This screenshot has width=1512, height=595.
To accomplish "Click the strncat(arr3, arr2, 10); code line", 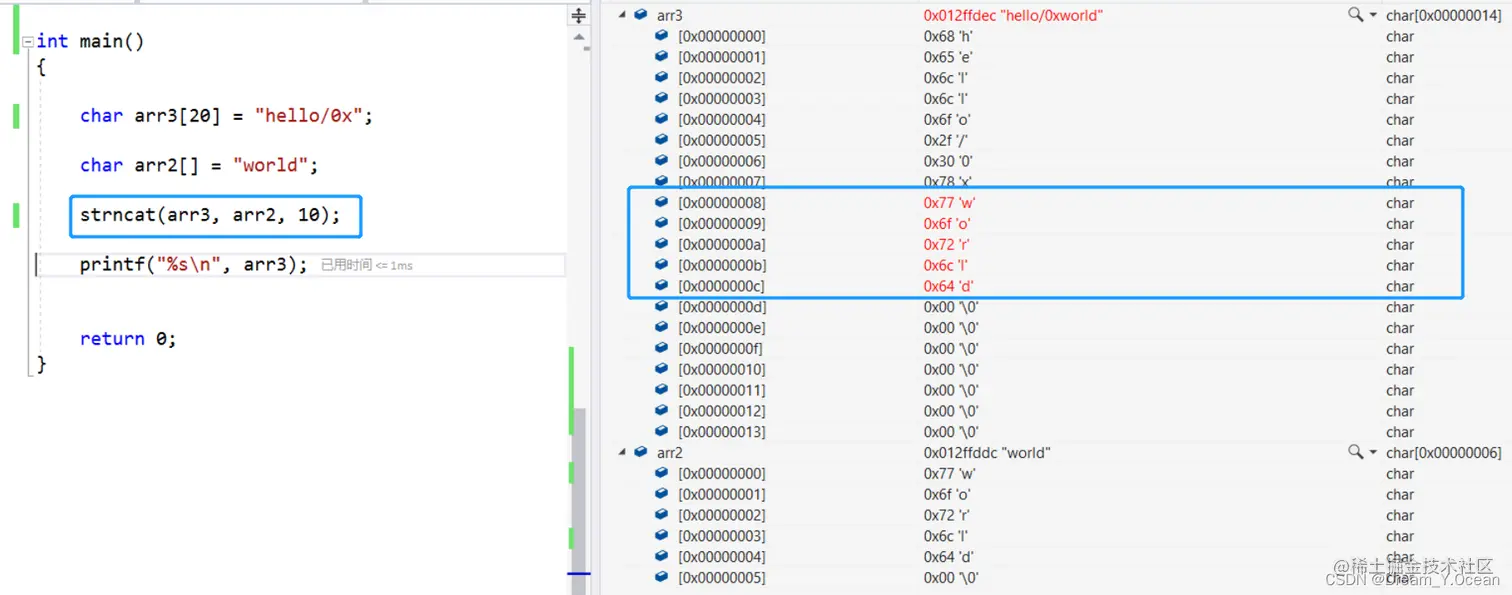I will pyautogui.click(x=210, y=215).
